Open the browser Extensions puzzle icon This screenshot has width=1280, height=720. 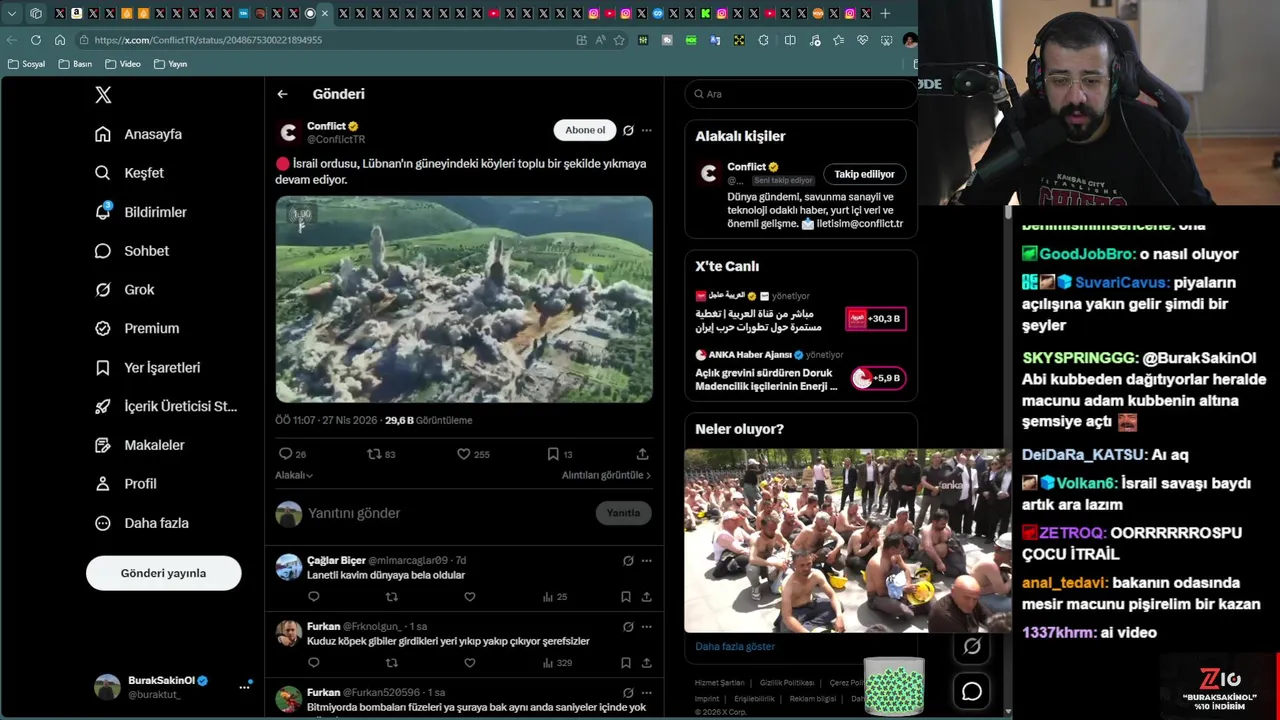click(x=764, y=40)
